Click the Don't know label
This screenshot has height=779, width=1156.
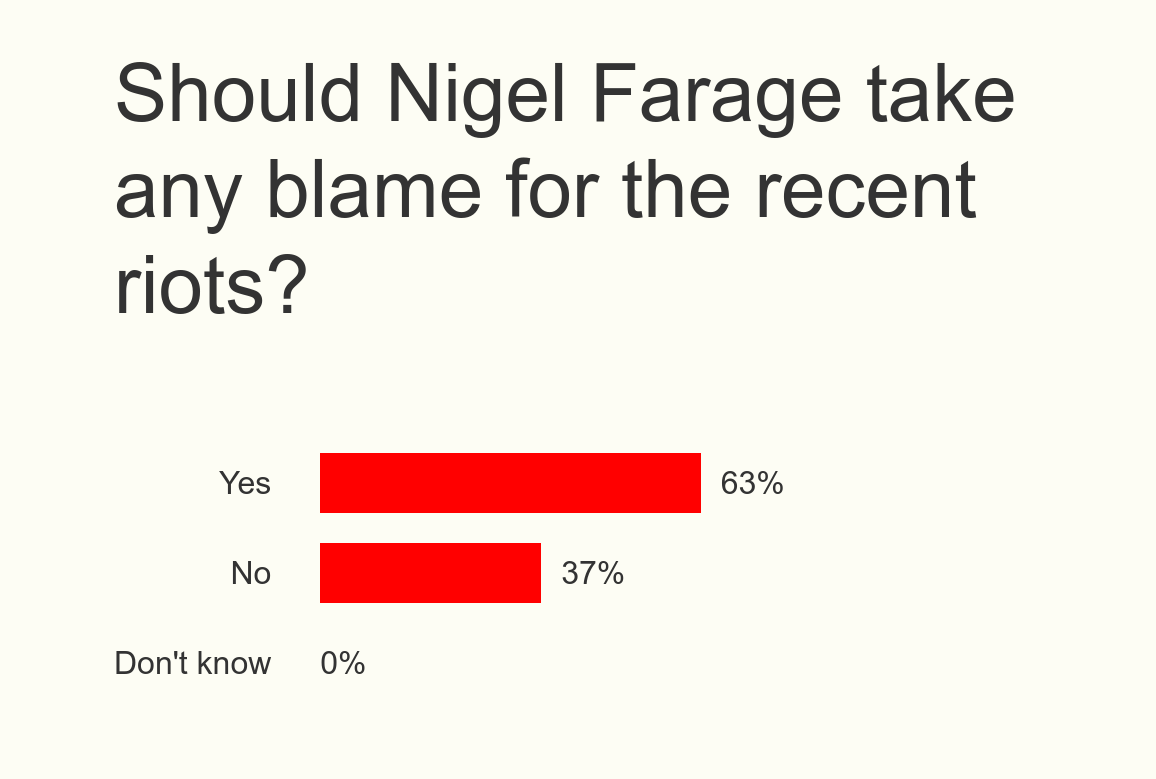[193, 663]
